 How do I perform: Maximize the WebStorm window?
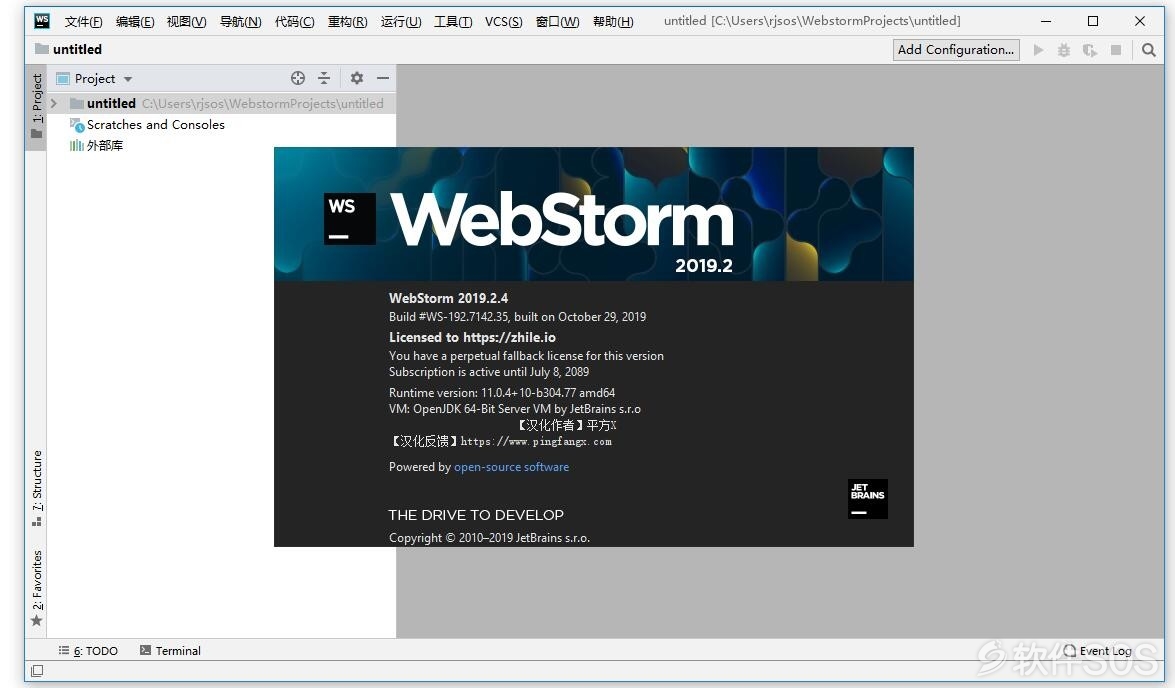(x=1093, y=21)
